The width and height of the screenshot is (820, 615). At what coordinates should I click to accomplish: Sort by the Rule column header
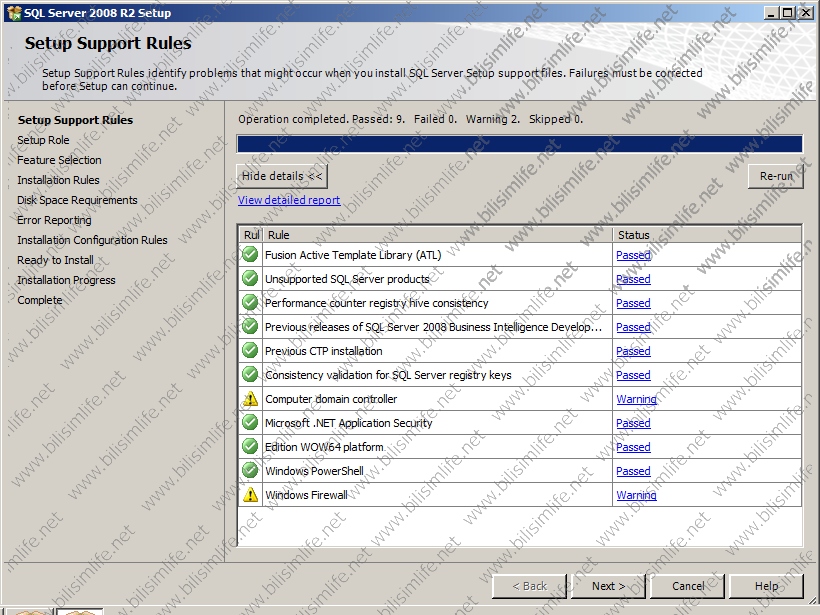[437, 235]
